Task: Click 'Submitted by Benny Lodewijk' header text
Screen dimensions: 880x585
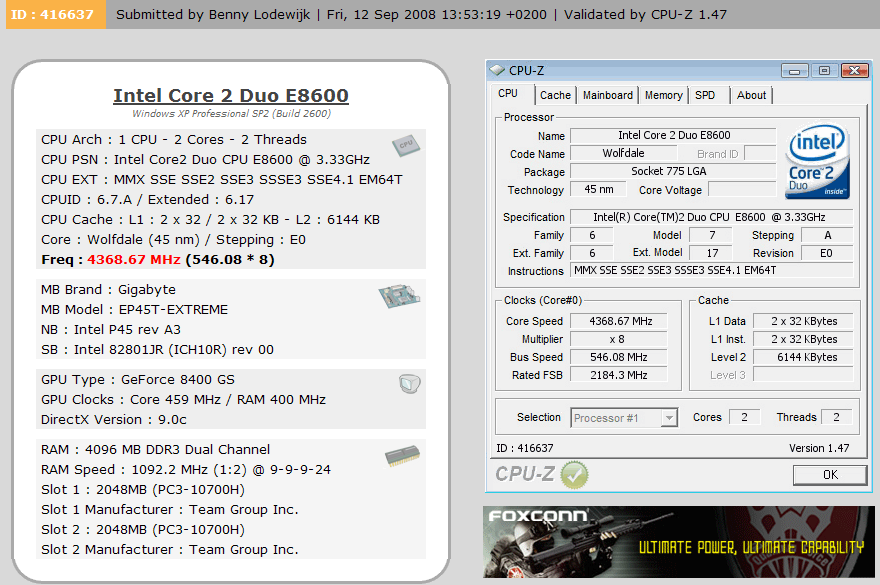Action: 213,15
